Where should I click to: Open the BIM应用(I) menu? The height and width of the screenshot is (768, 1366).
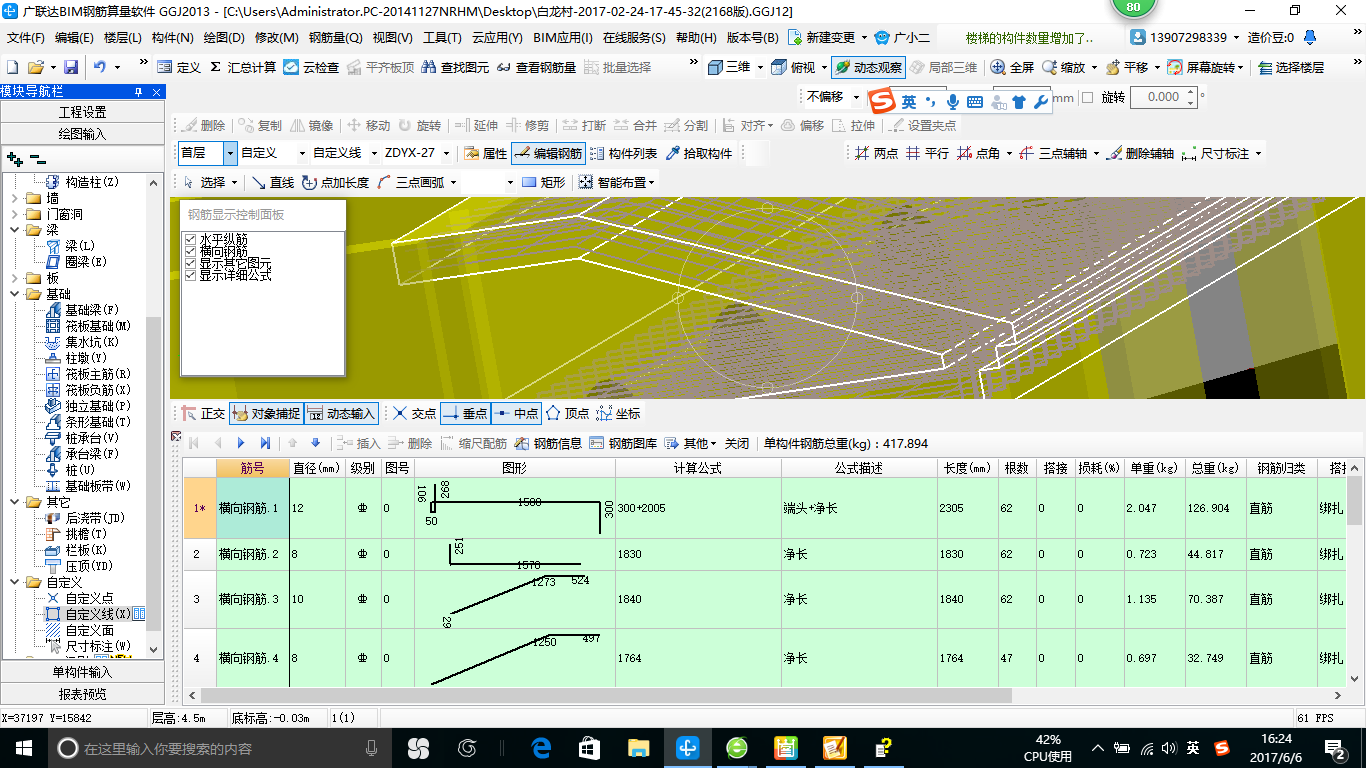(x=563, y=37)
